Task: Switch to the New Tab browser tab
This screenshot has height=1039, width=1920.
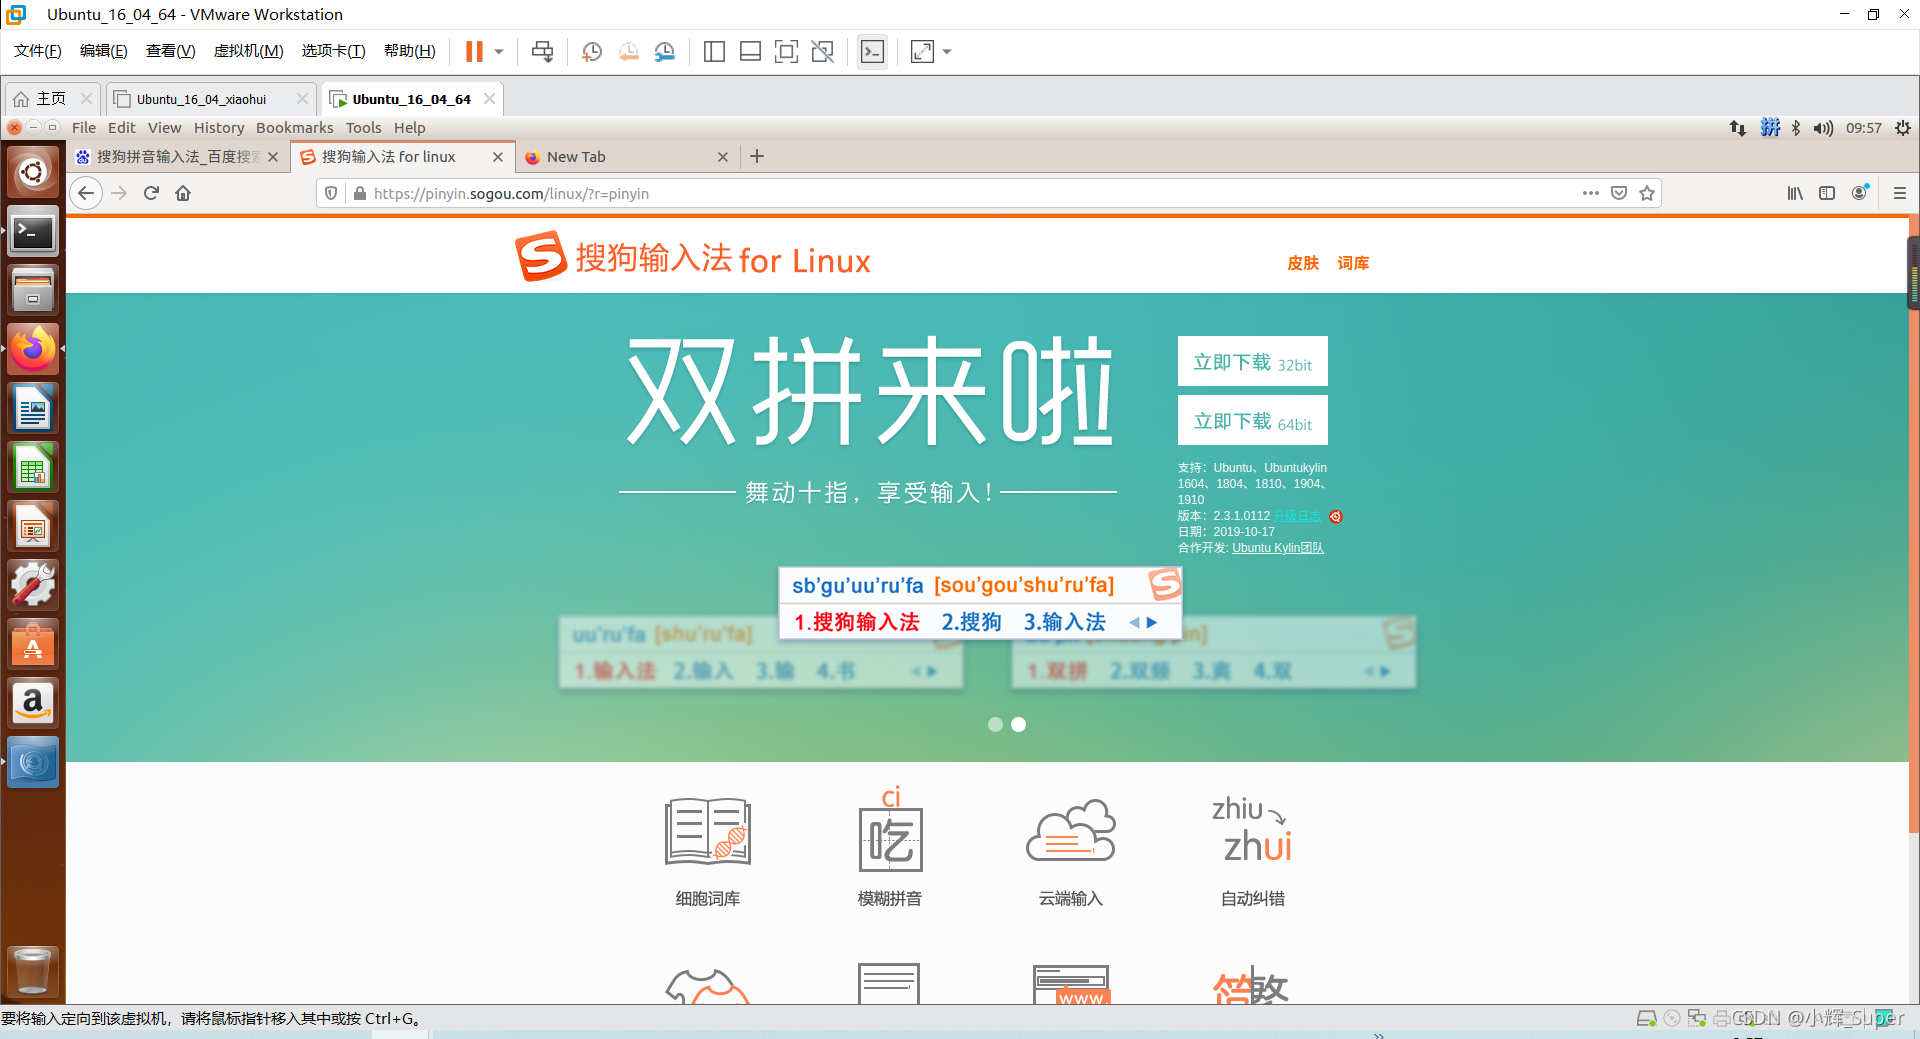Action: 626,157
